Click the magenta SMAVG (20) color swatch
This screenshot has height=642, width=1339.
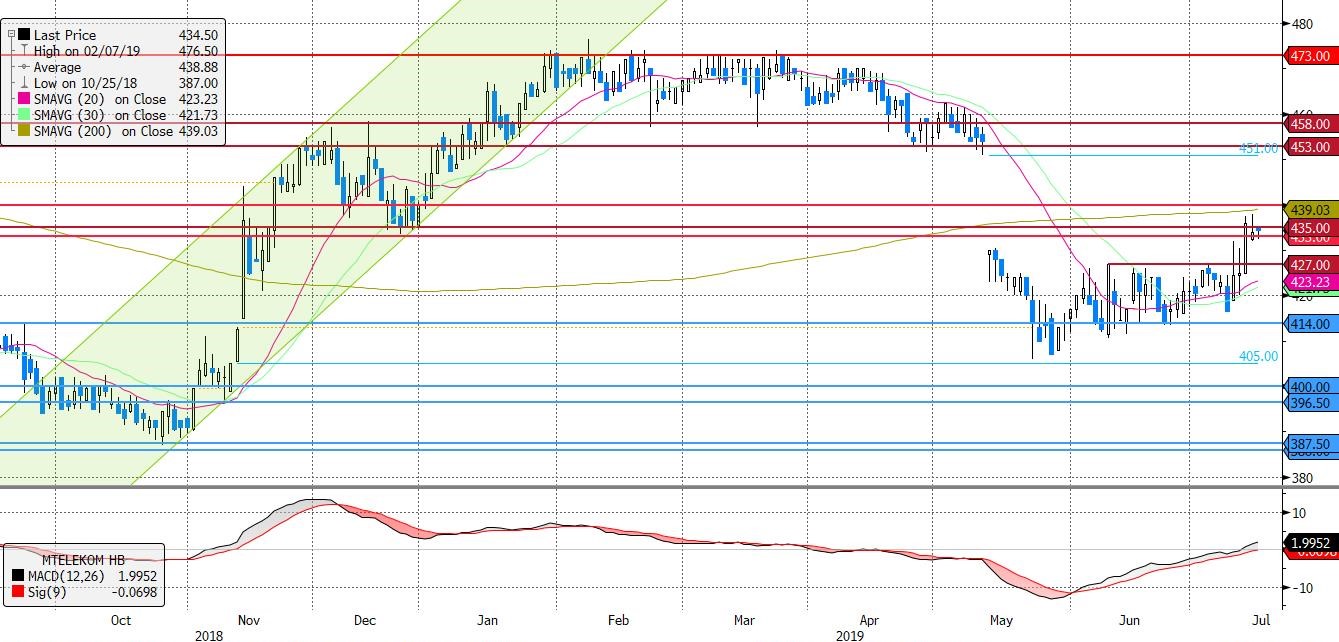[24, 99]
